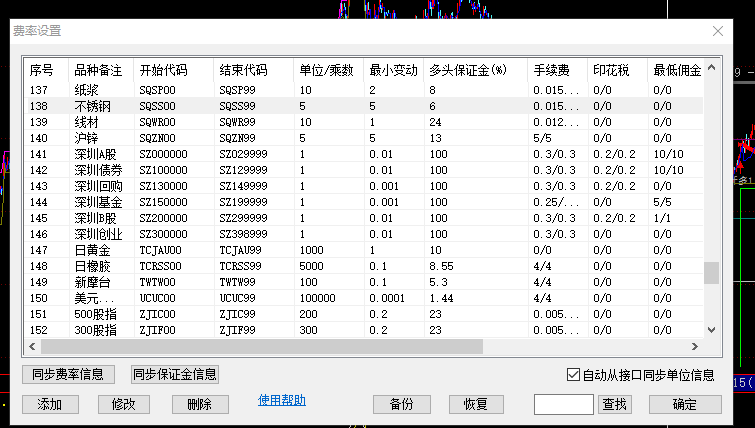Sort by 序号 column header
The height and width of the screenshot is (428, 755).
click(x=42, y=71)
